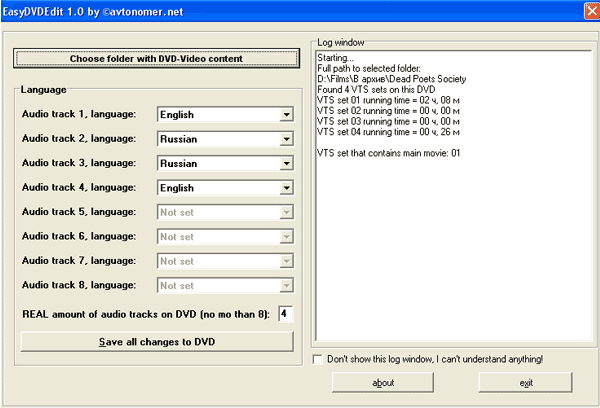Save all changes to DVD
600x408 pixels.
coord(157,341)
